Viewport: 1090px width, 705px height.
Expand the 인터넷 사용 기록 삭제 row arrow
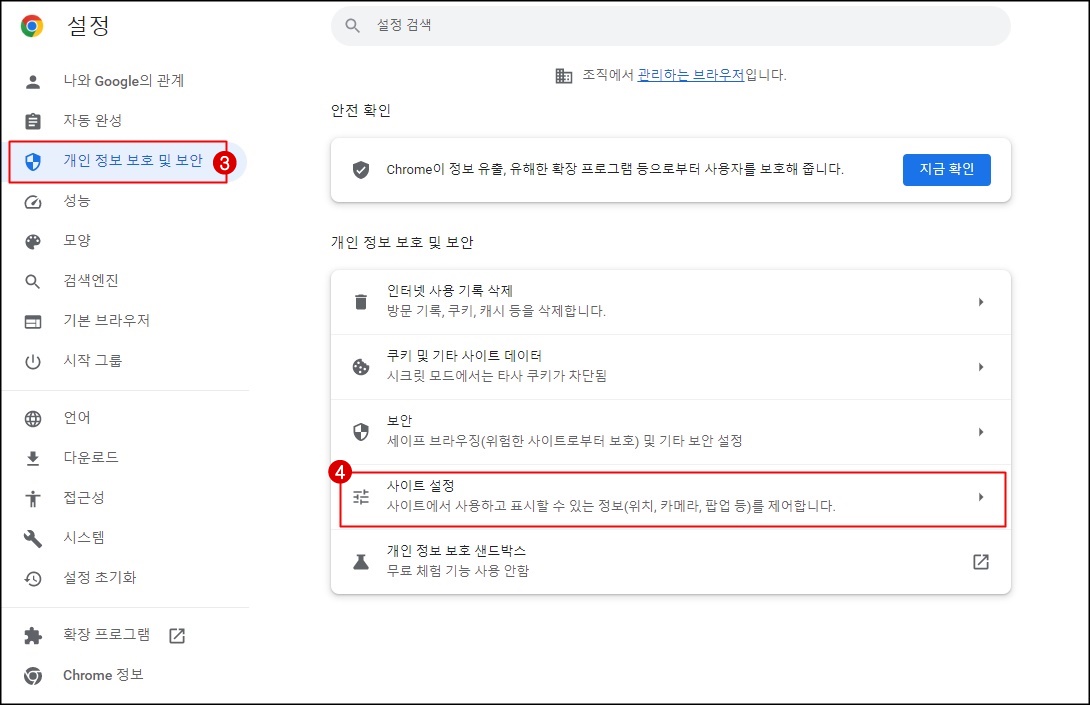coord(981,300)
